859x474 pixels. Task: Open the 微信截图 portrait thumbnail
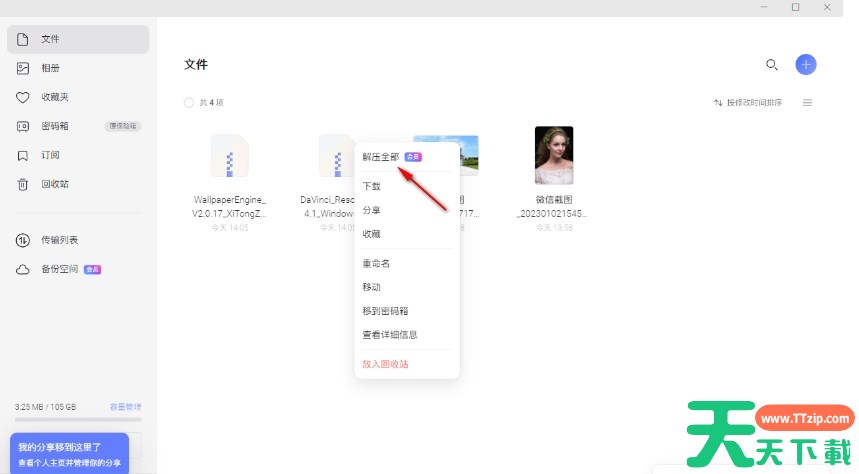554,155
